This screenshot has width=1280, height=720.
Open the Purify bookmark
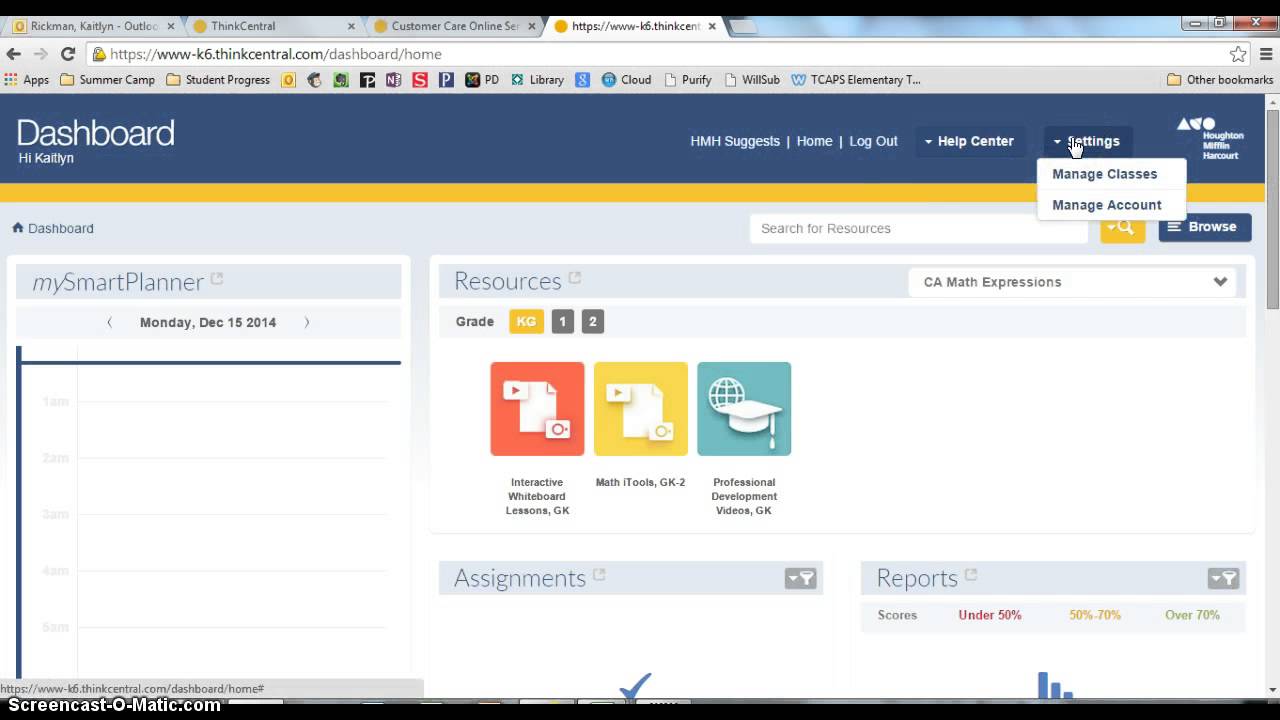[x=688, y=80]
